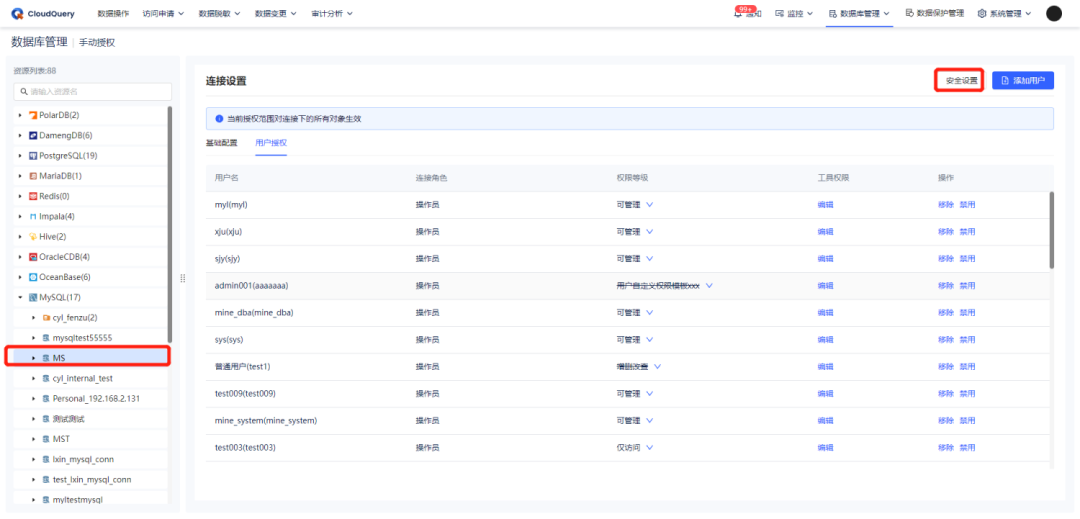Image resolution: width=1080 pixels, height=519 pixels.
Task: Open the 审计分析 menu
Action: 331,14
